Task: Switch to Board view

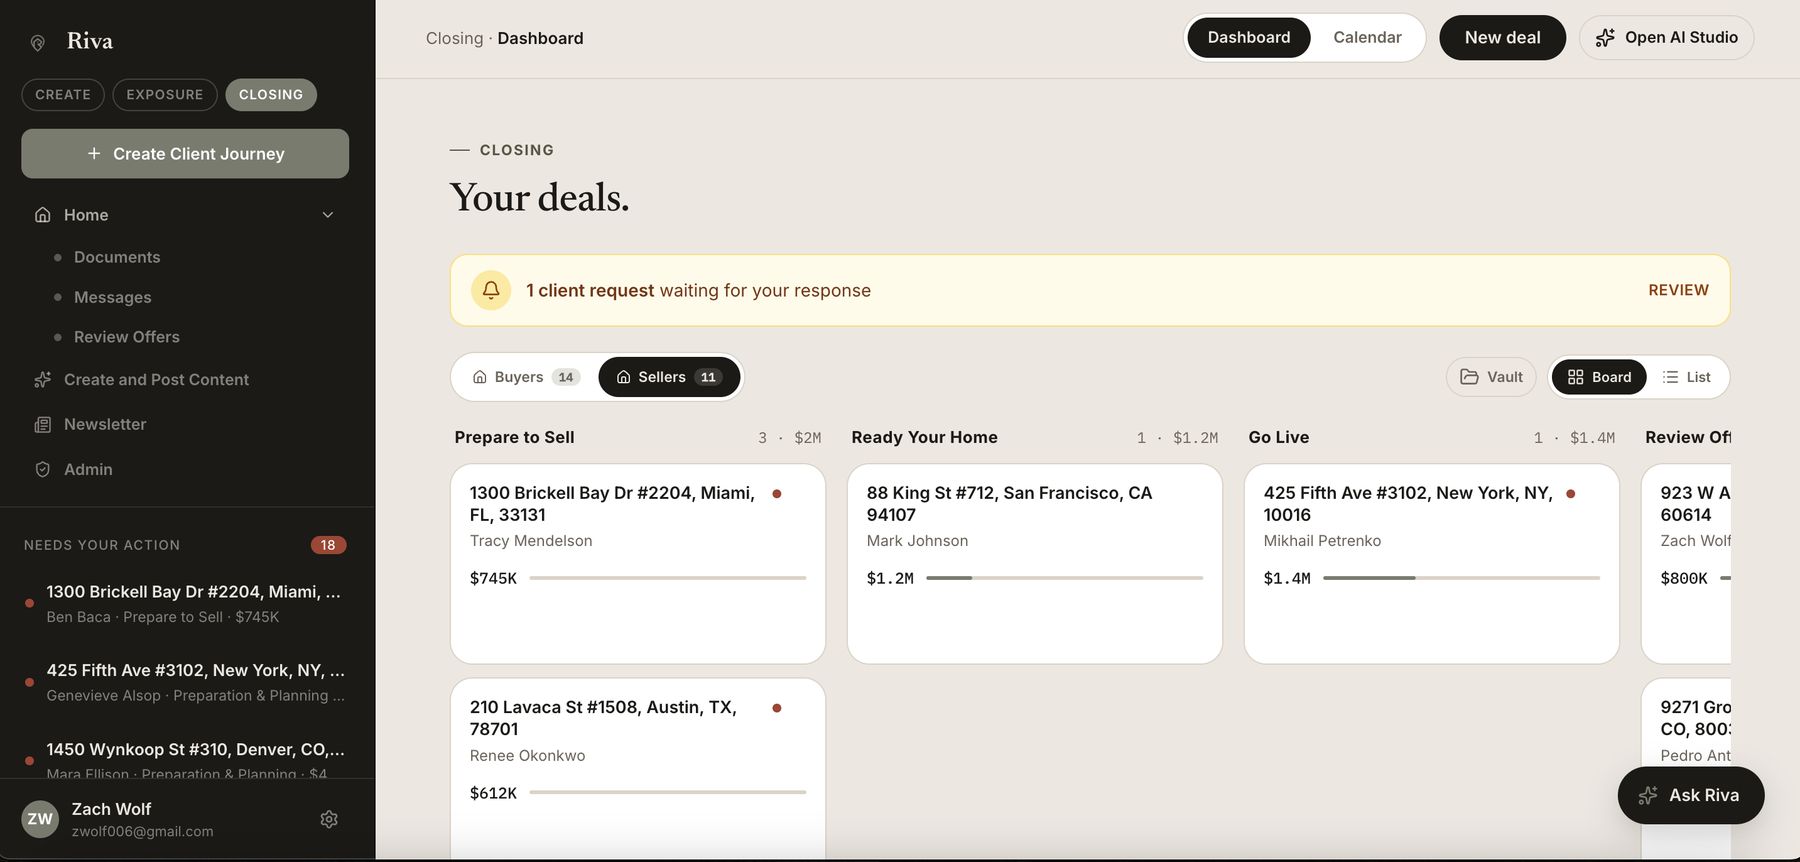Action: (x=1599, y=377)
